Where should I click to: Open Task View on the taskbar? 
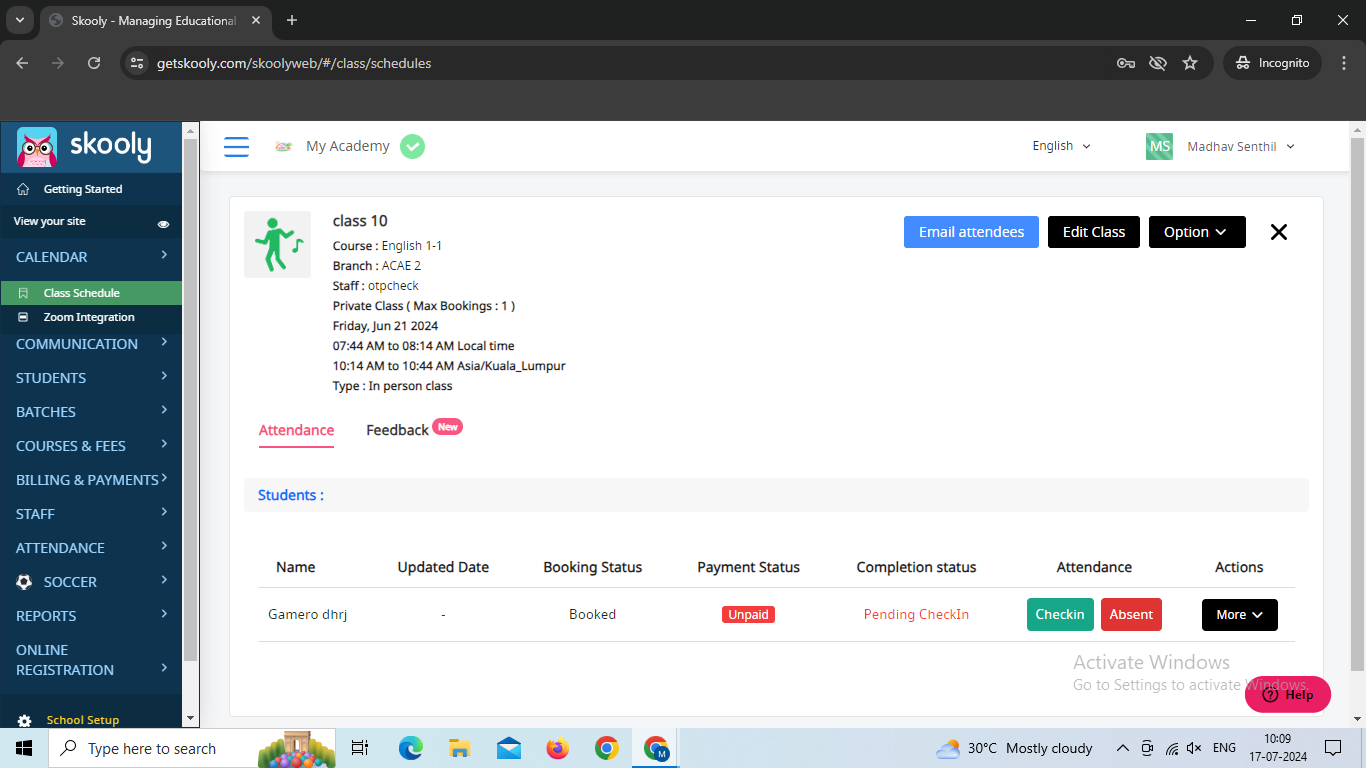pyautogui.click(x=360, y=748)
